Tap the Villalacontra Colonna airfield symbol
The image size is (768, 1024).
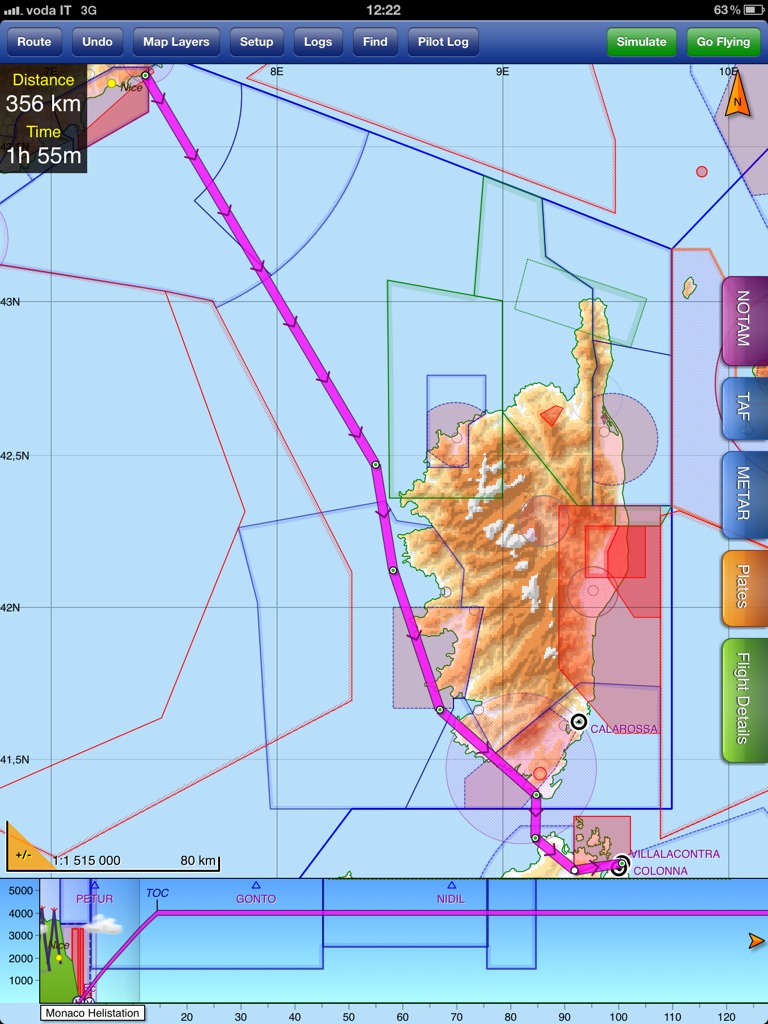pyautogui.click(x=620, y=864)
